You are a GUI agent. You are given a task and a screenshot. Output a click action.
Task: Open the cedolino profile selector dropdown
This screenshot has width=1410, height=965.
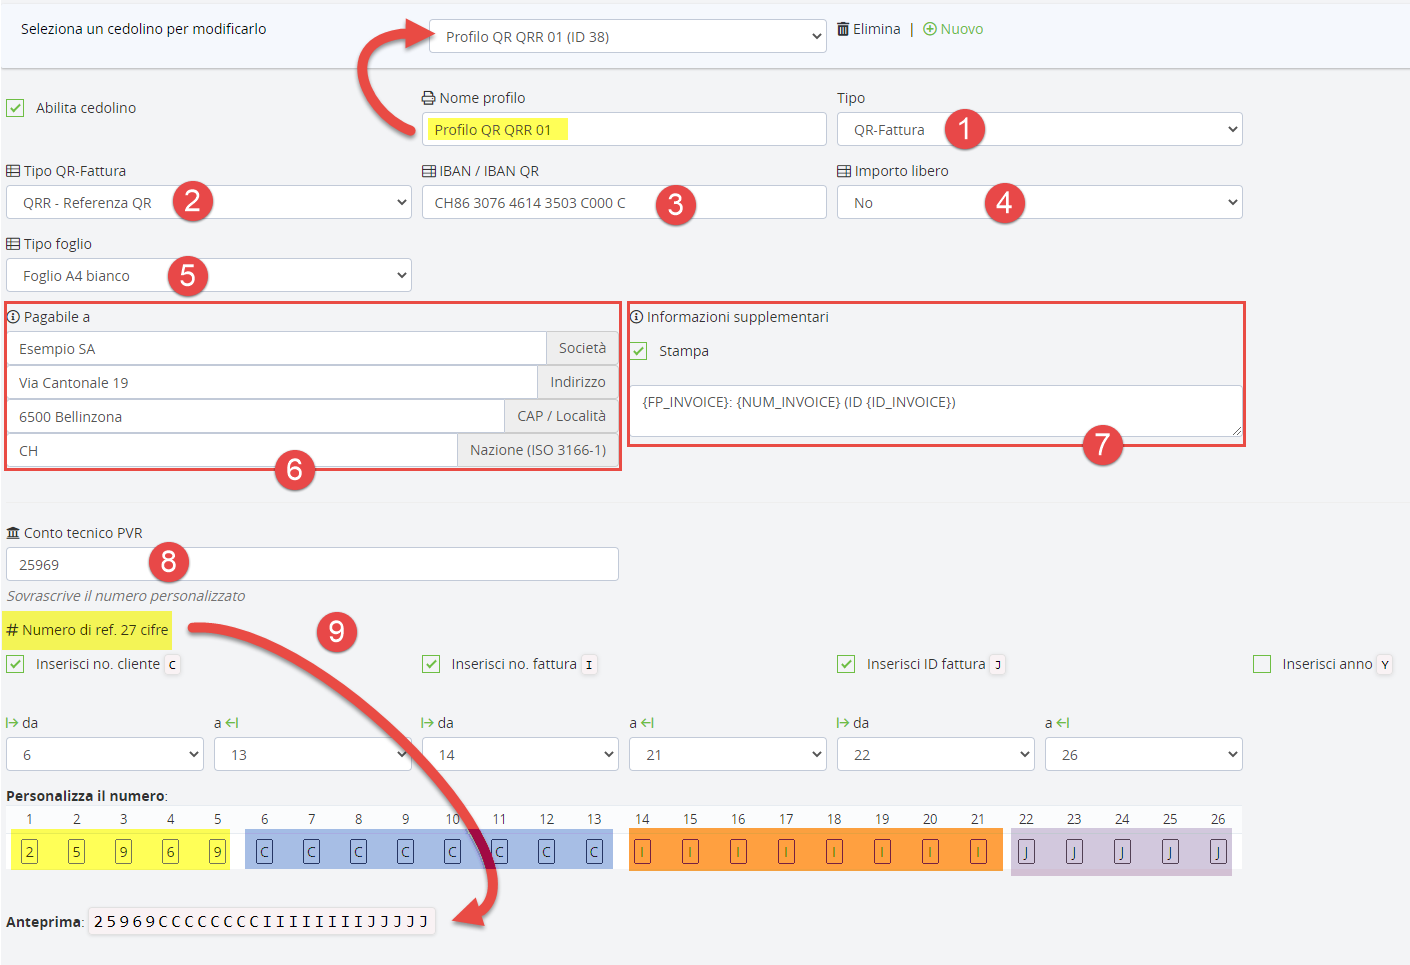(x=627, y=37)
